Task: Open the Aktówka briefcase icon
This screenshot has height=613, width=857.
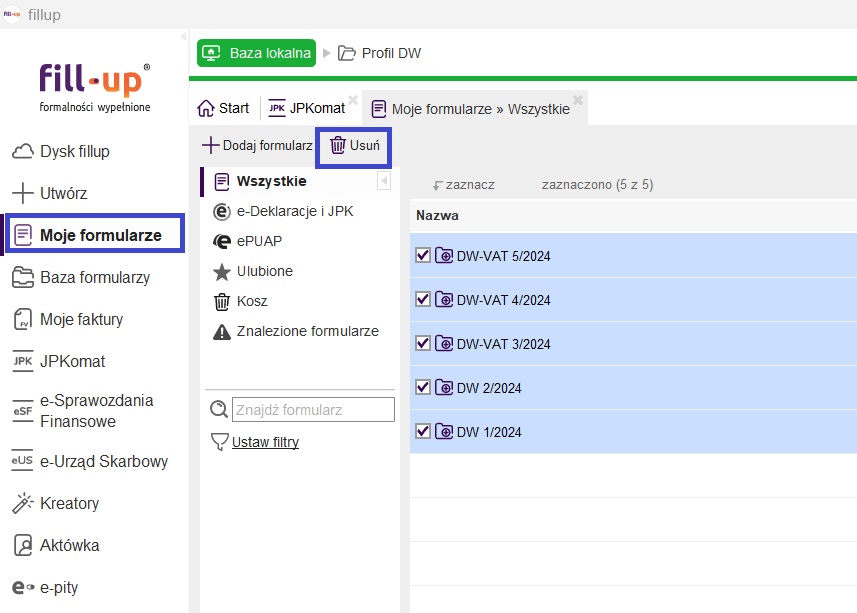Action: click(23, 545)
